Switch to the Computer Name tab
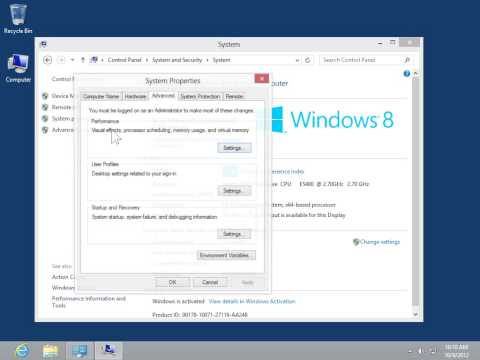480x360 pixels. [101, 97]
